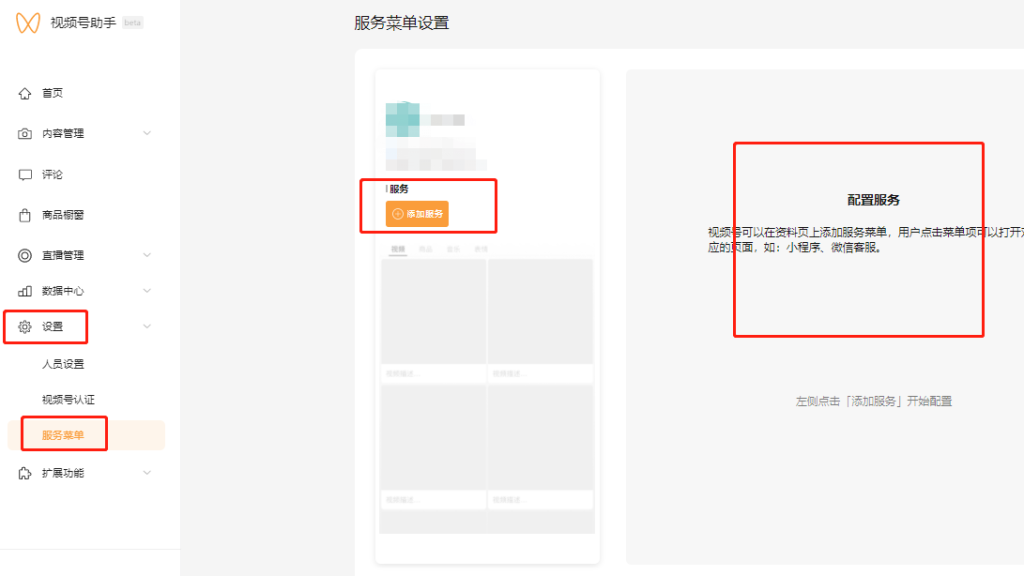Open 内容管理 via its camera icon
Viewport: 1024px width, 576px height.
(24, 133)
